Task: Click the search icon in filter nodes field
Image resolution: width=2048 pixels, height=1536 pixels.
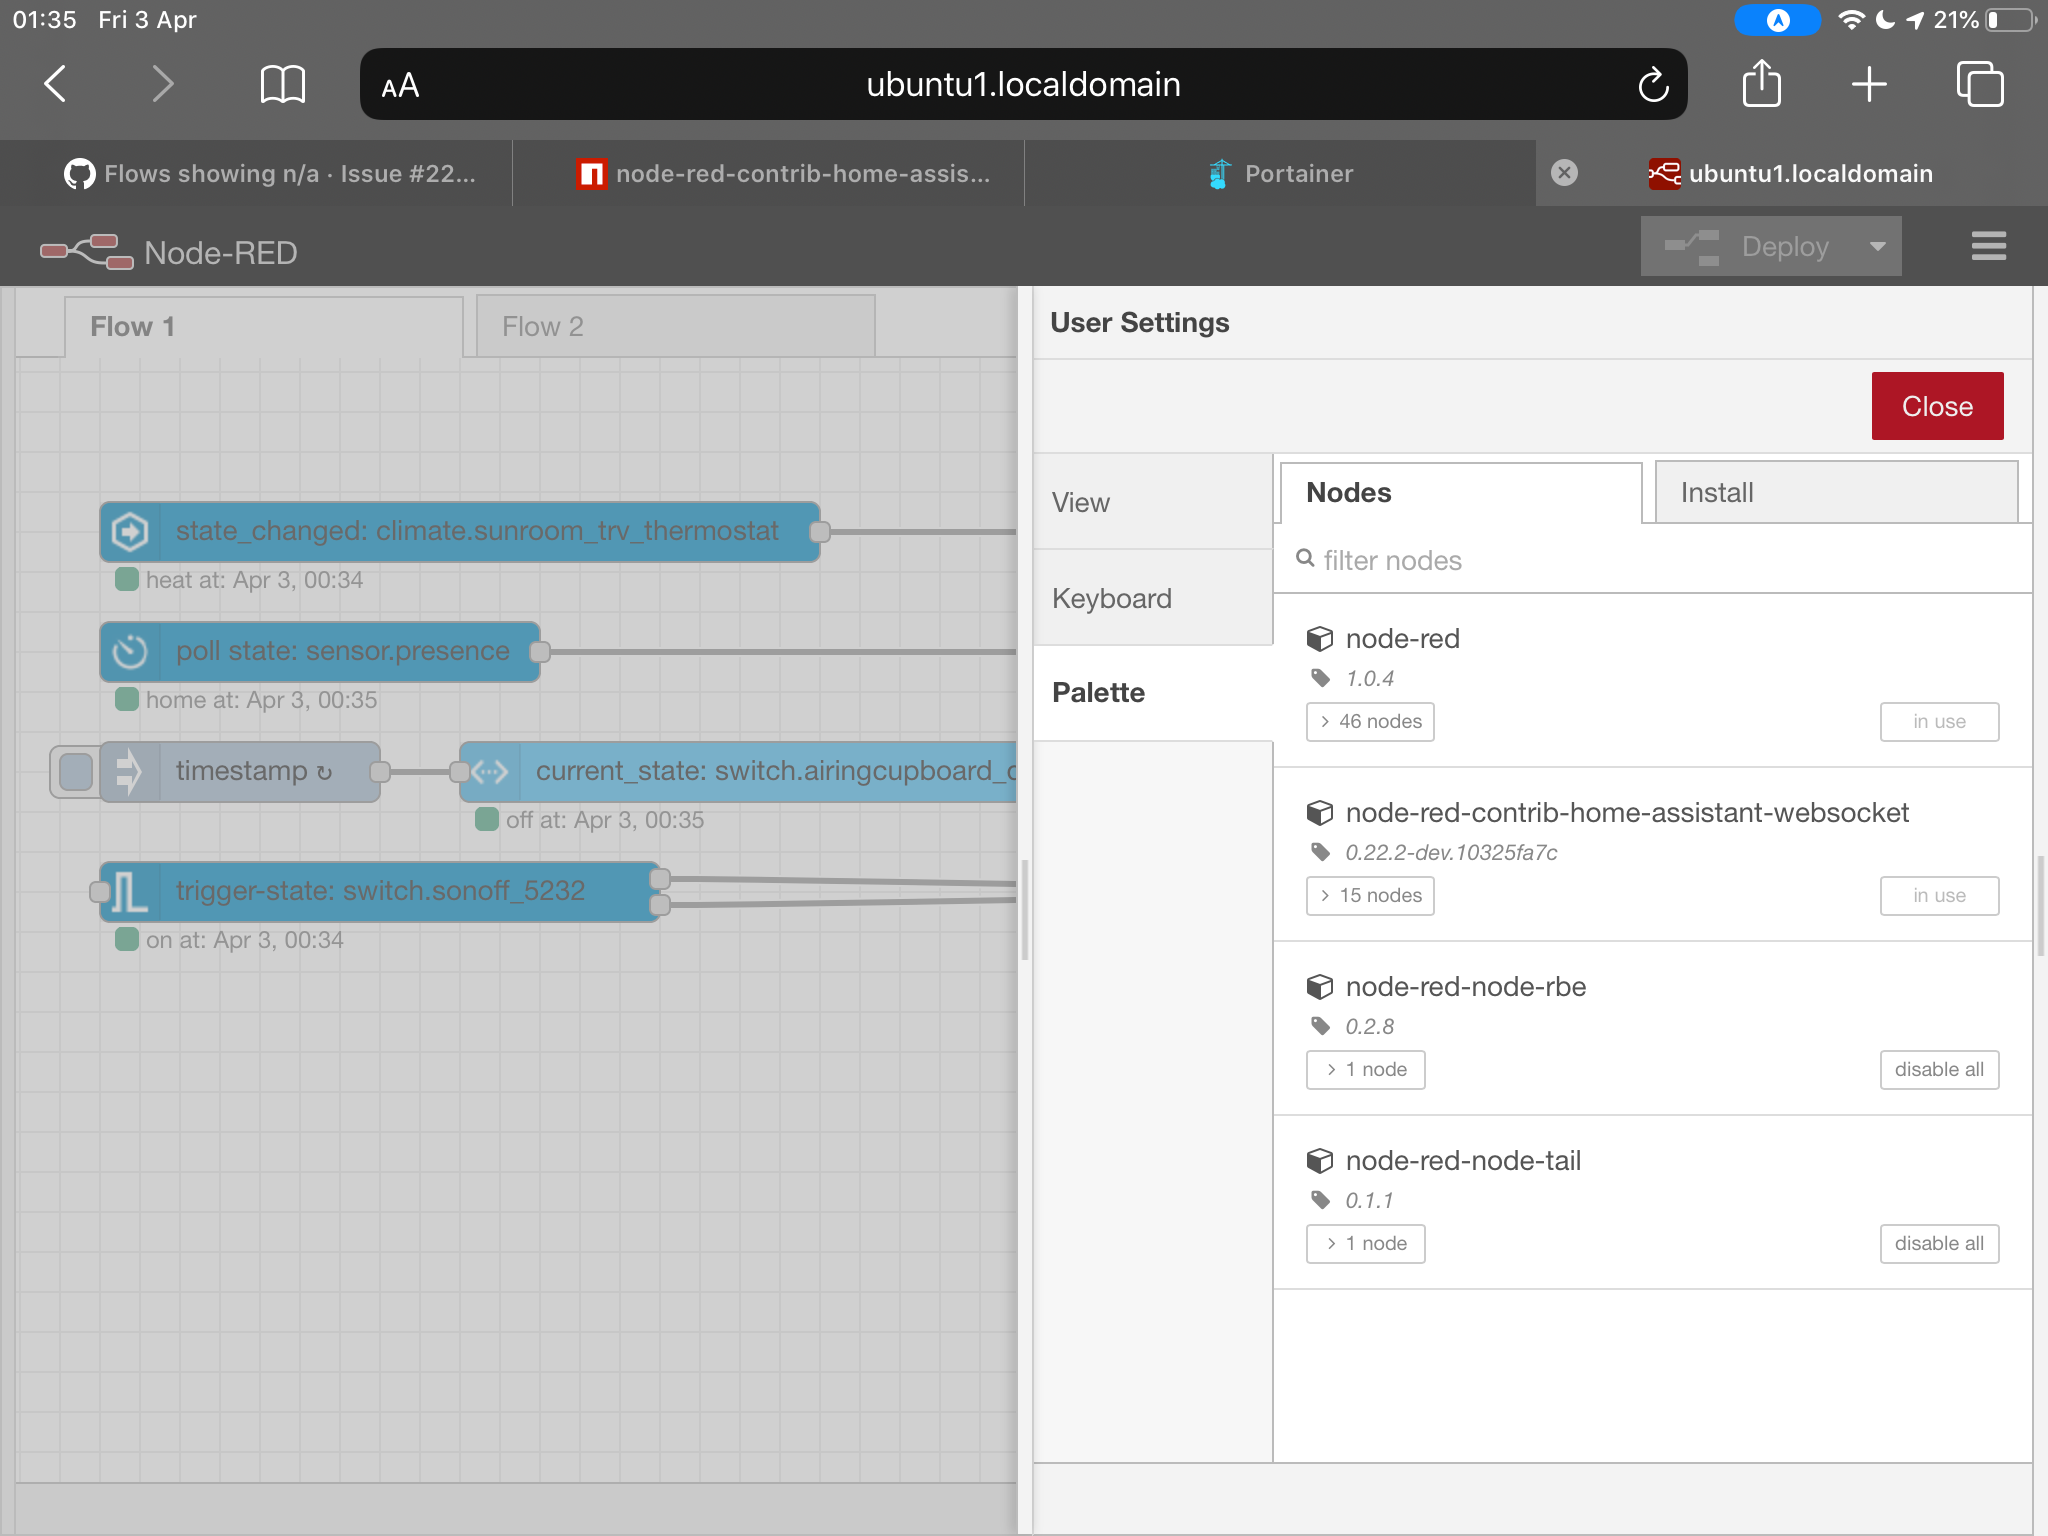Action: tap(1305, 560)
